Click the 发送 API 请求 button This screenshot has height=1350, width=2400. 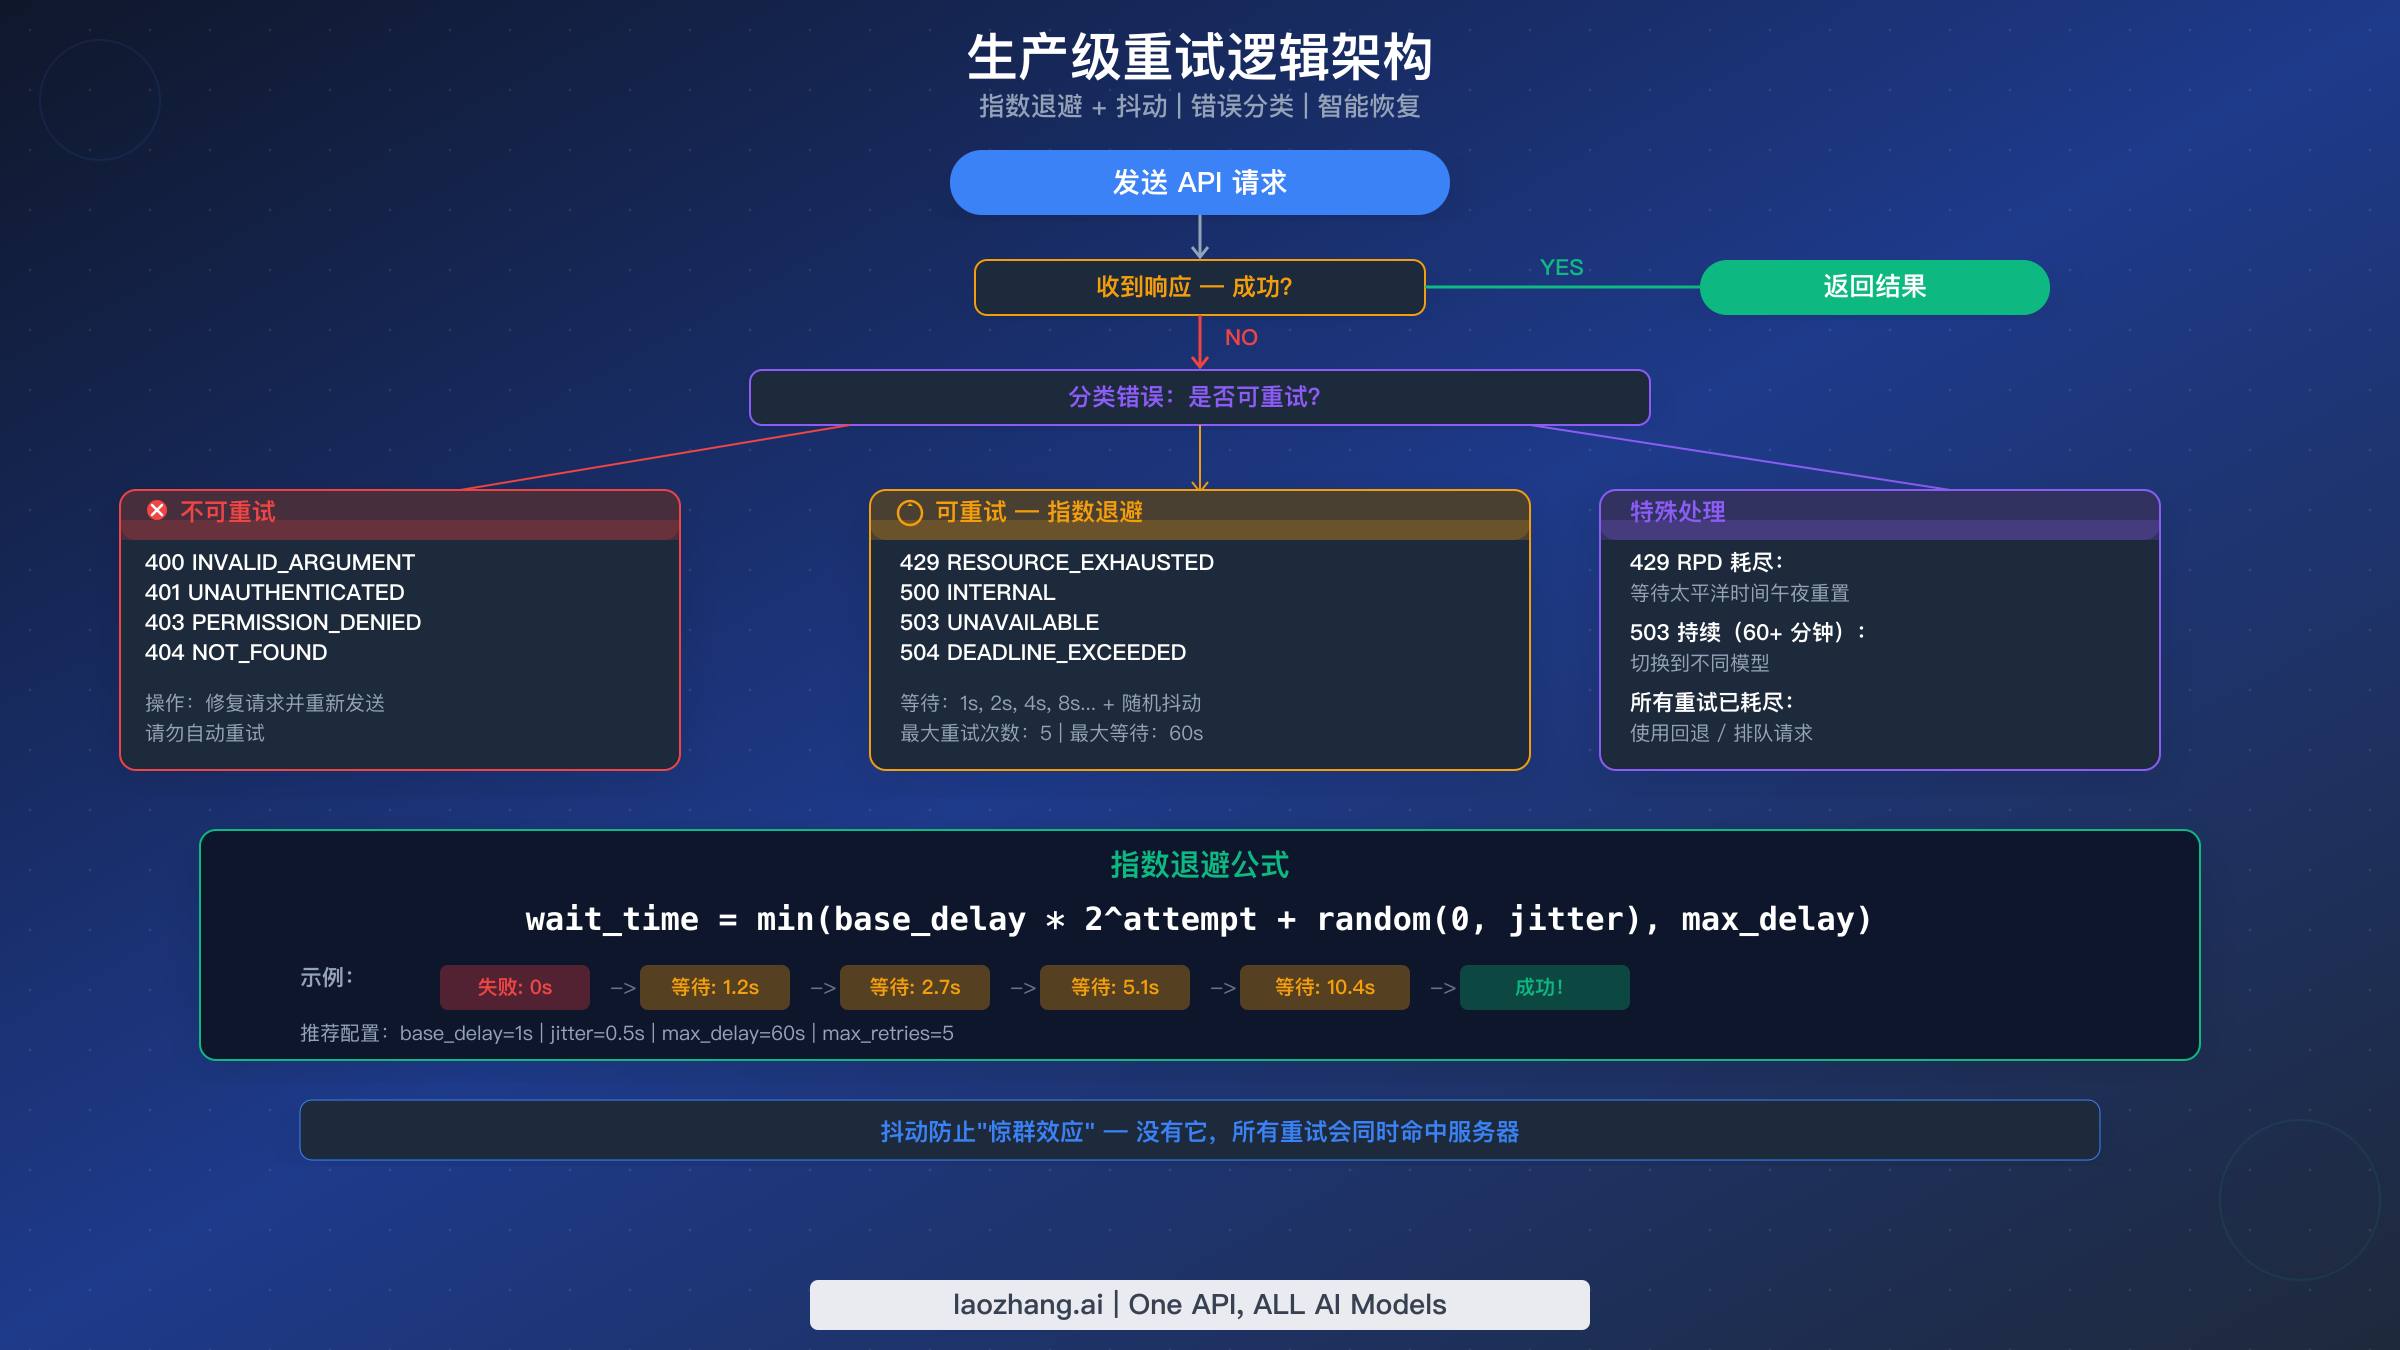[1198, 182]
